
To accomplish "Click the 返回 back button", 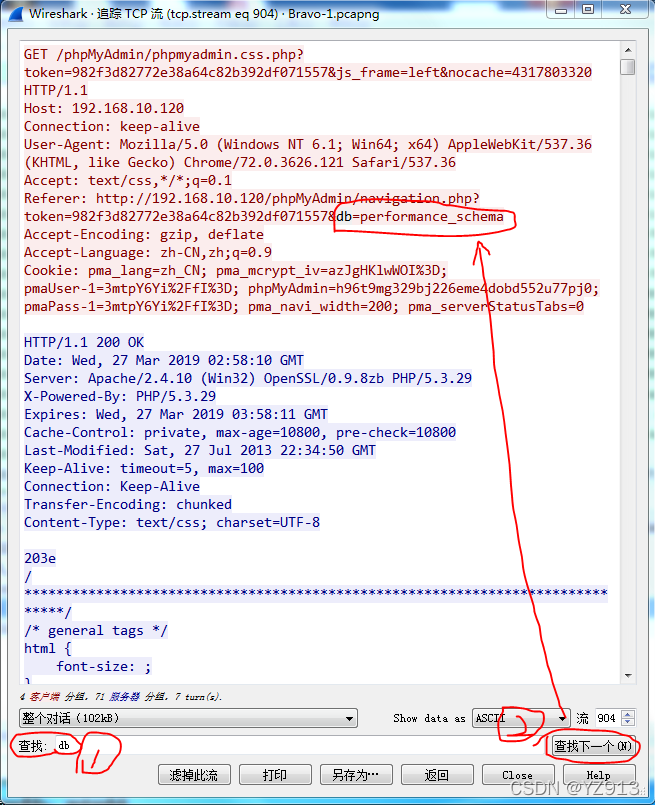I will click(x=437, y=774).
